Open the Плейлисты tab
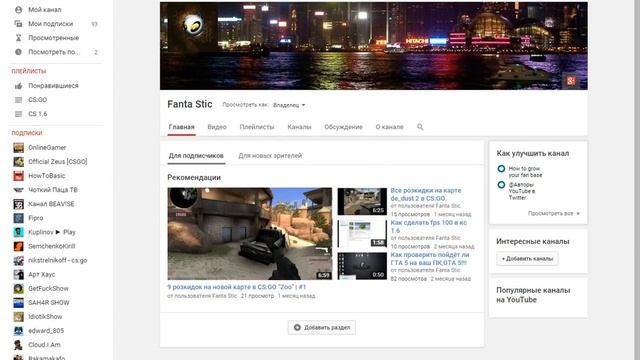 (257, 127)
